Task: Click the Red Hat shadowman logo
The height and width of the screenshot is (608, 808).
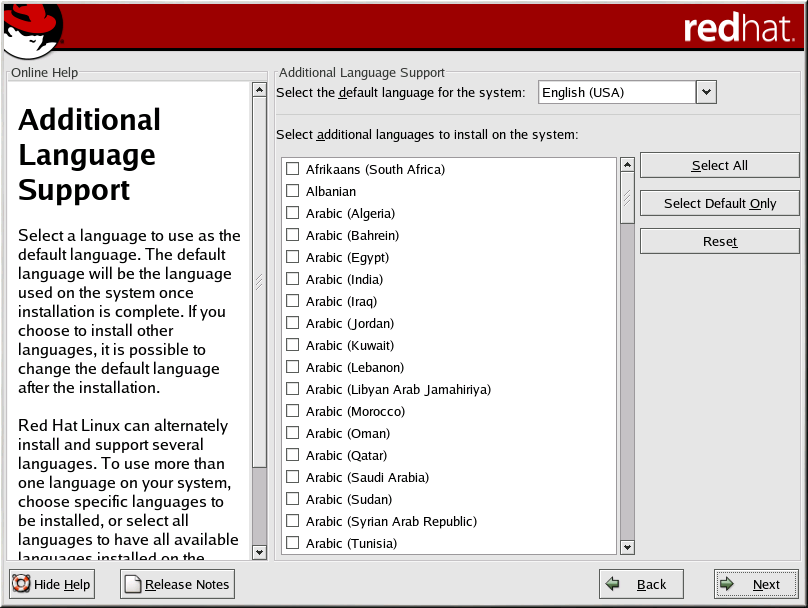Action: pos(32,30)
